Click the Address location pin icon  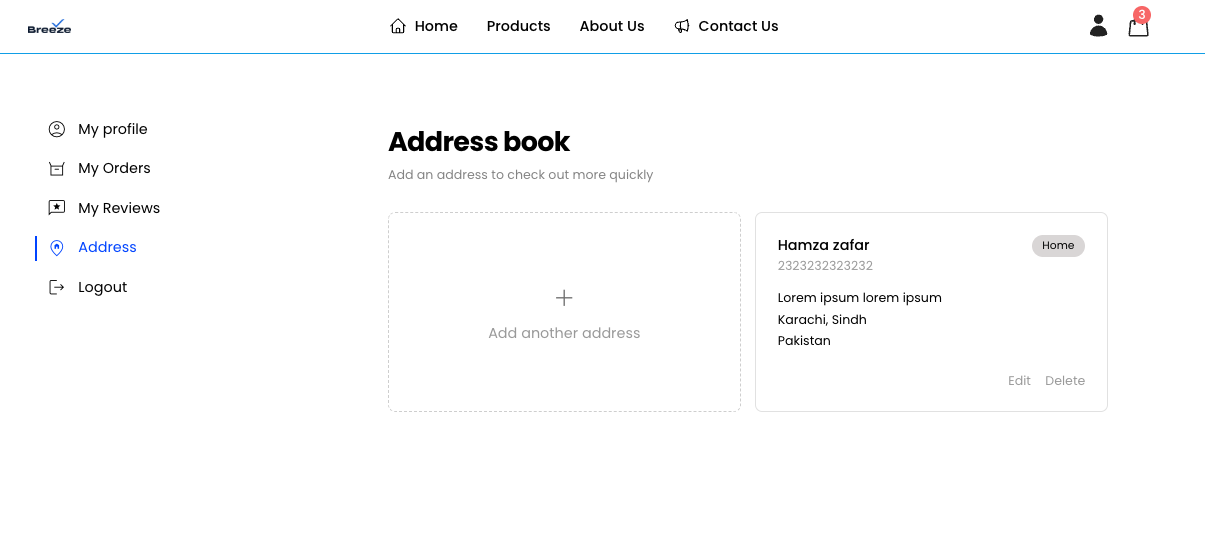coord(57,247)
